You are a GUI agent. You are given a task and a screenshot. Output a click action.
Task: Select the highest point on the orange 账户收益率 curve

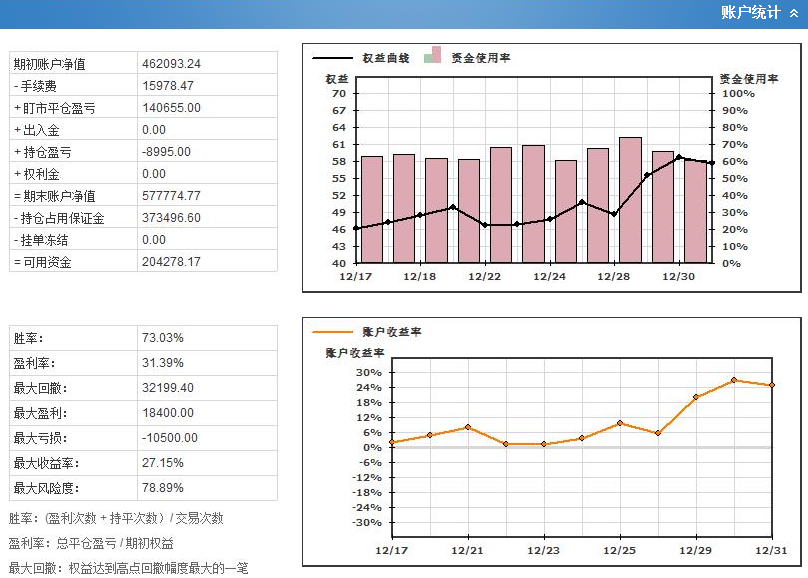tap(734, 380)
